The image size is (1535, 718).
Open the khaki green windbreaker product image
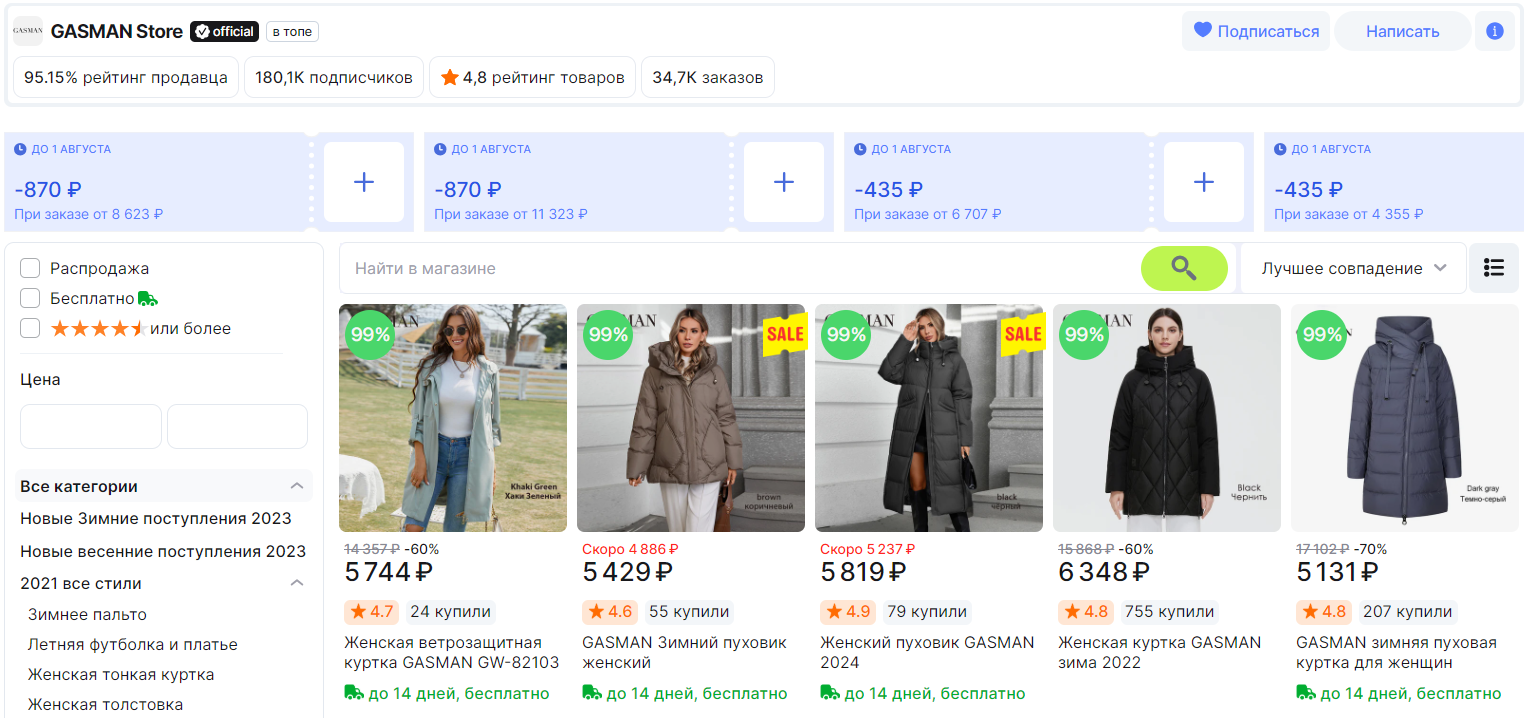[453, 418]
